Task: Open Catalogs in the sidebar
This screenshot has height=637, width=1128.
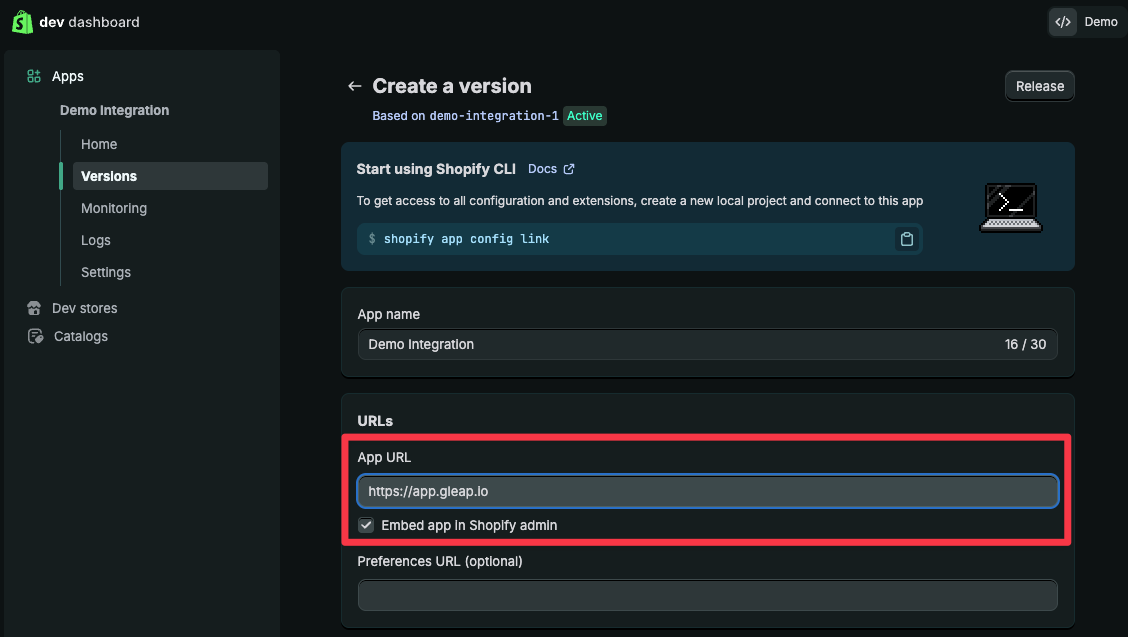Action: tap(81, 336)
